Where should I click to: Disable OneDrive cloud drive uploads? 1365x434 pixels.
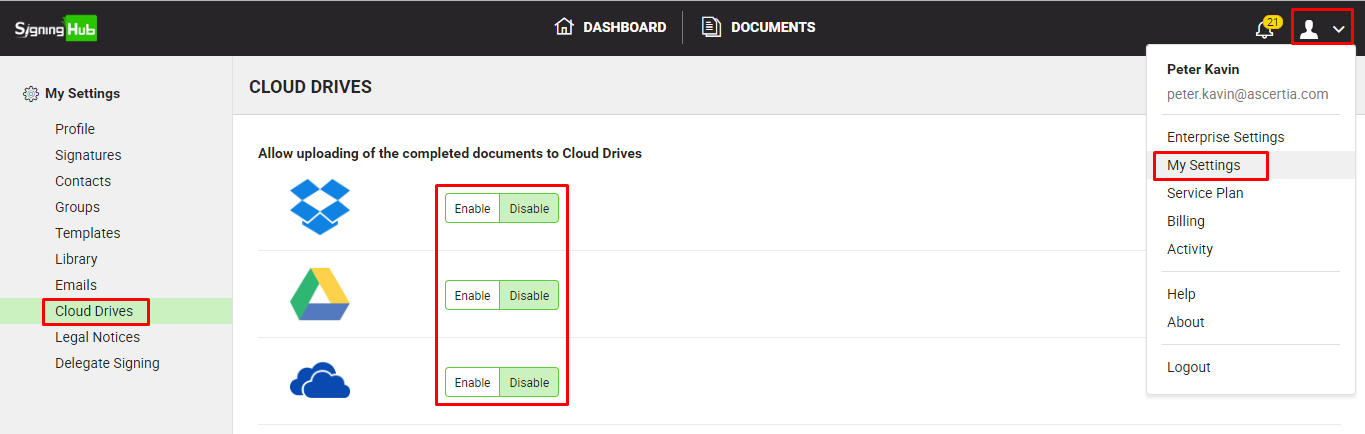(x=529, y=383)
